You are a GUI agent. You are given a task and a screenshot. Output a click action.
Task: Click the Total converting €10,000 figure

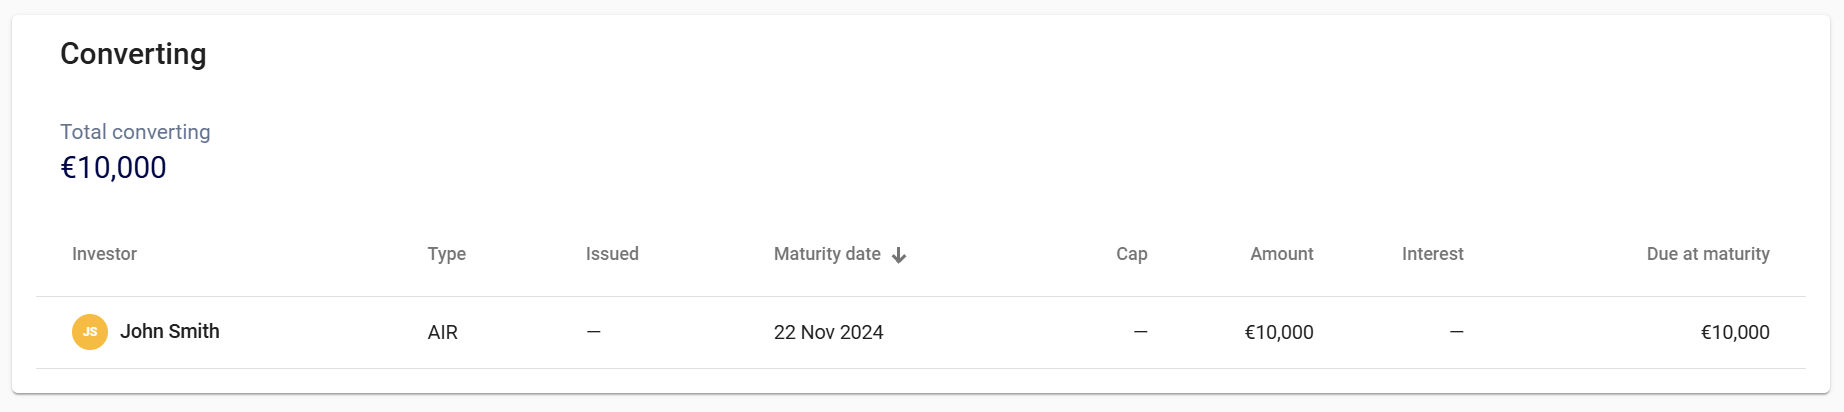(113, 168)
